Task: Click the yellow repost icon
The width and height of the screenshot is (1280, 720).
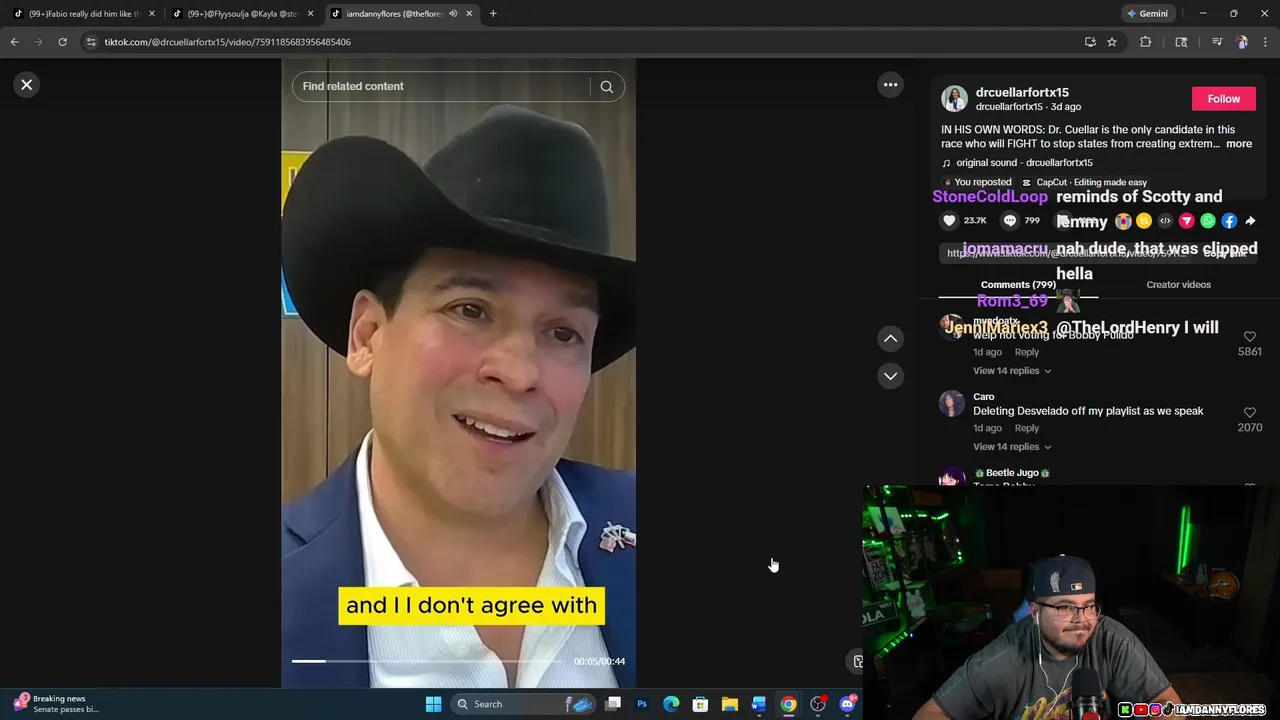Action: 1144,221
